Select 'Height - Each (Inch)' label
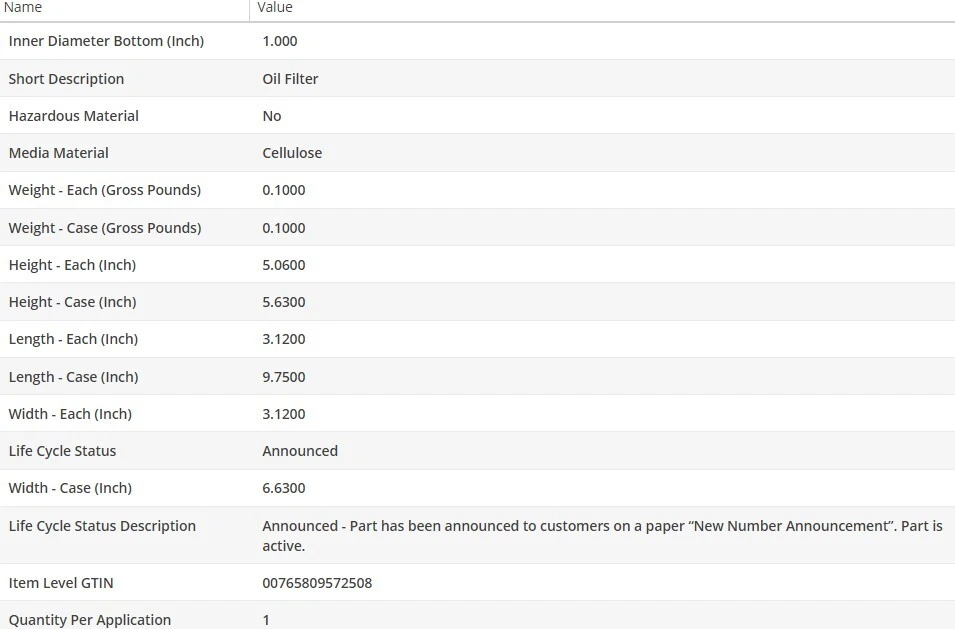 [72, 265]
